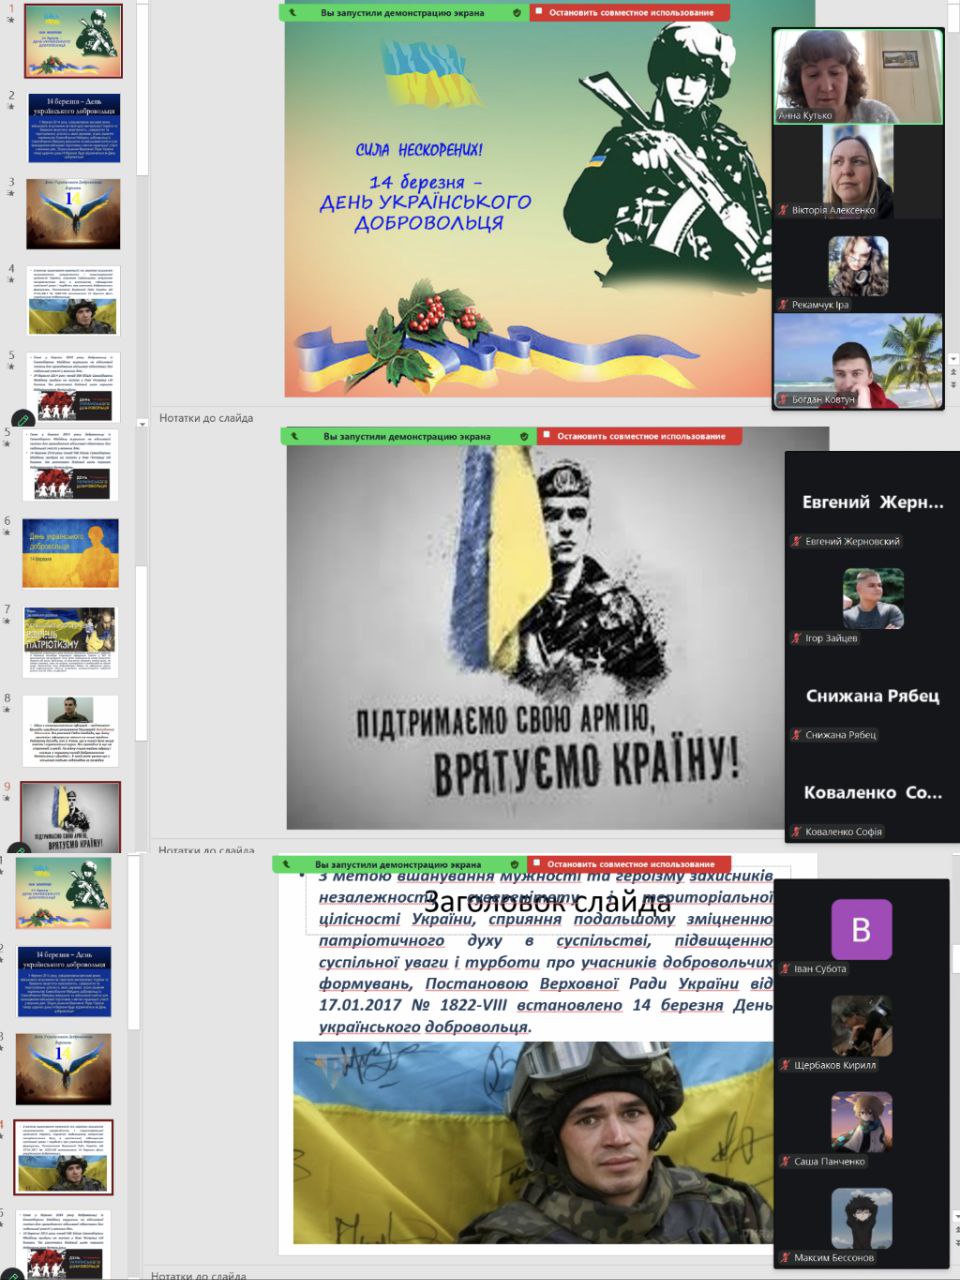Click the bottom-most red stop sharing button
This screenshot has width=960, height=1280.
point(629,864)
